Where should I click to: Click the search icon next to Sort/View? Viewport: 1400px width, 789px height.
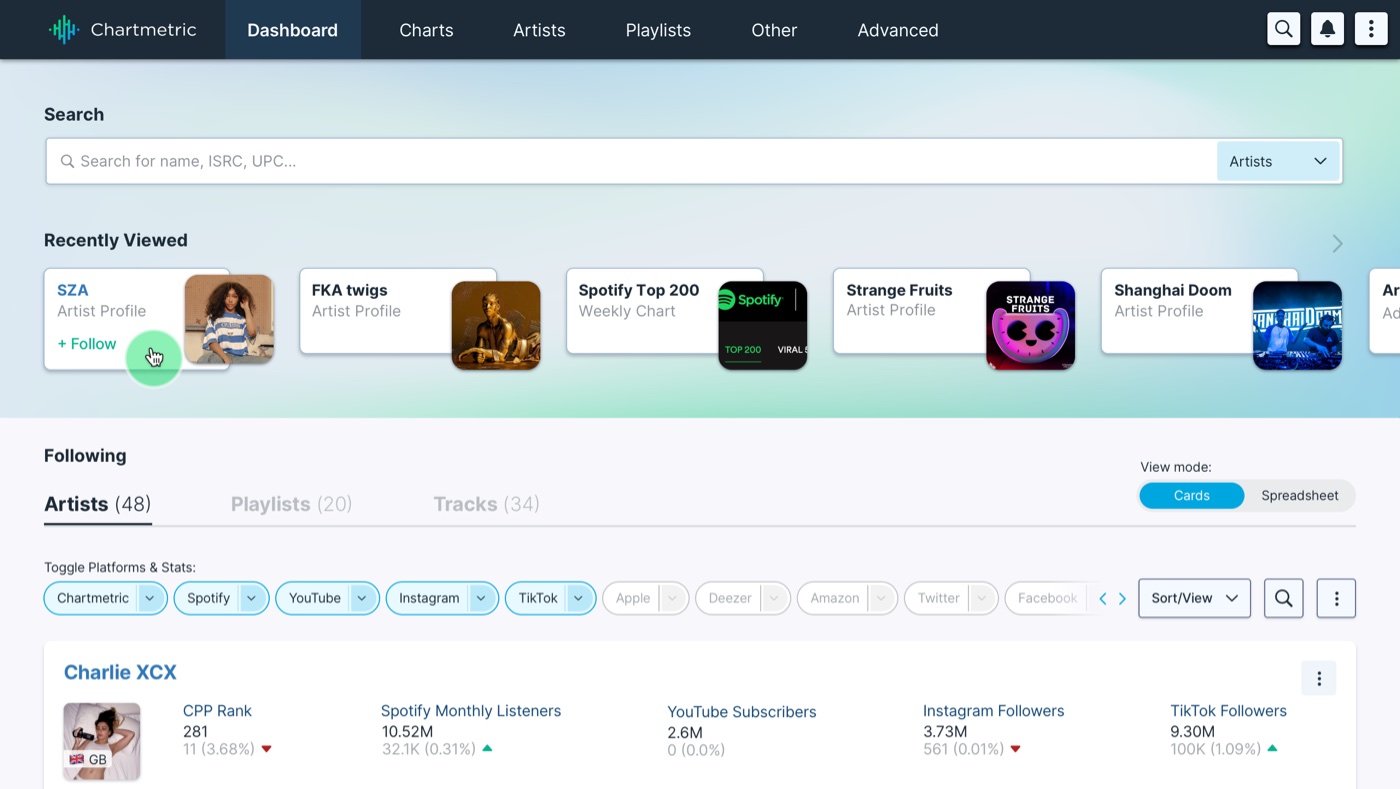click(1284, 598)
